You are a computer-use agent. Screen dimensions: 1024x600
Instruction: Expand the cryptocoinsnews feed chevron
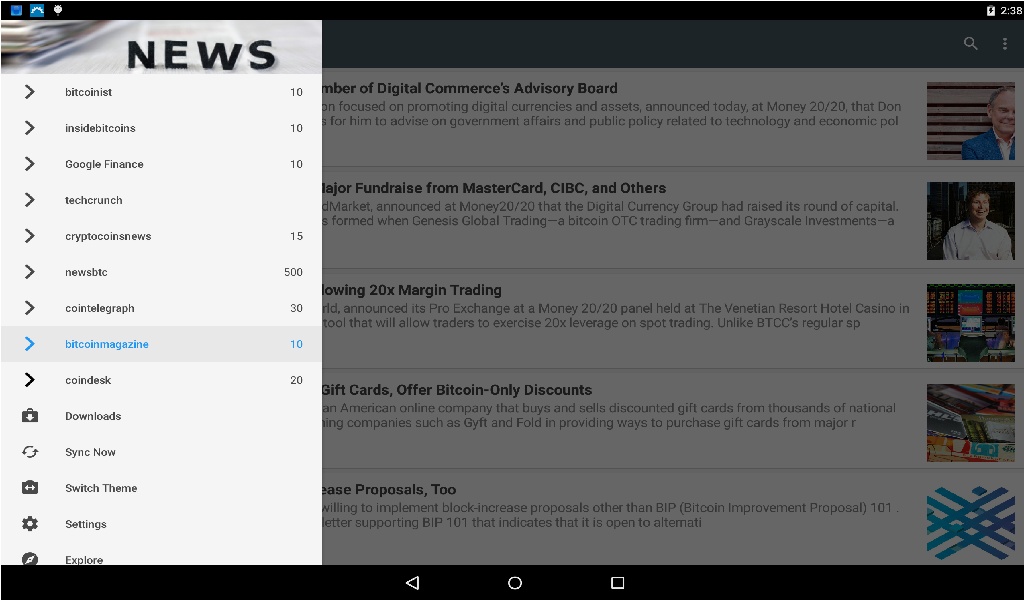click(29, 236)
